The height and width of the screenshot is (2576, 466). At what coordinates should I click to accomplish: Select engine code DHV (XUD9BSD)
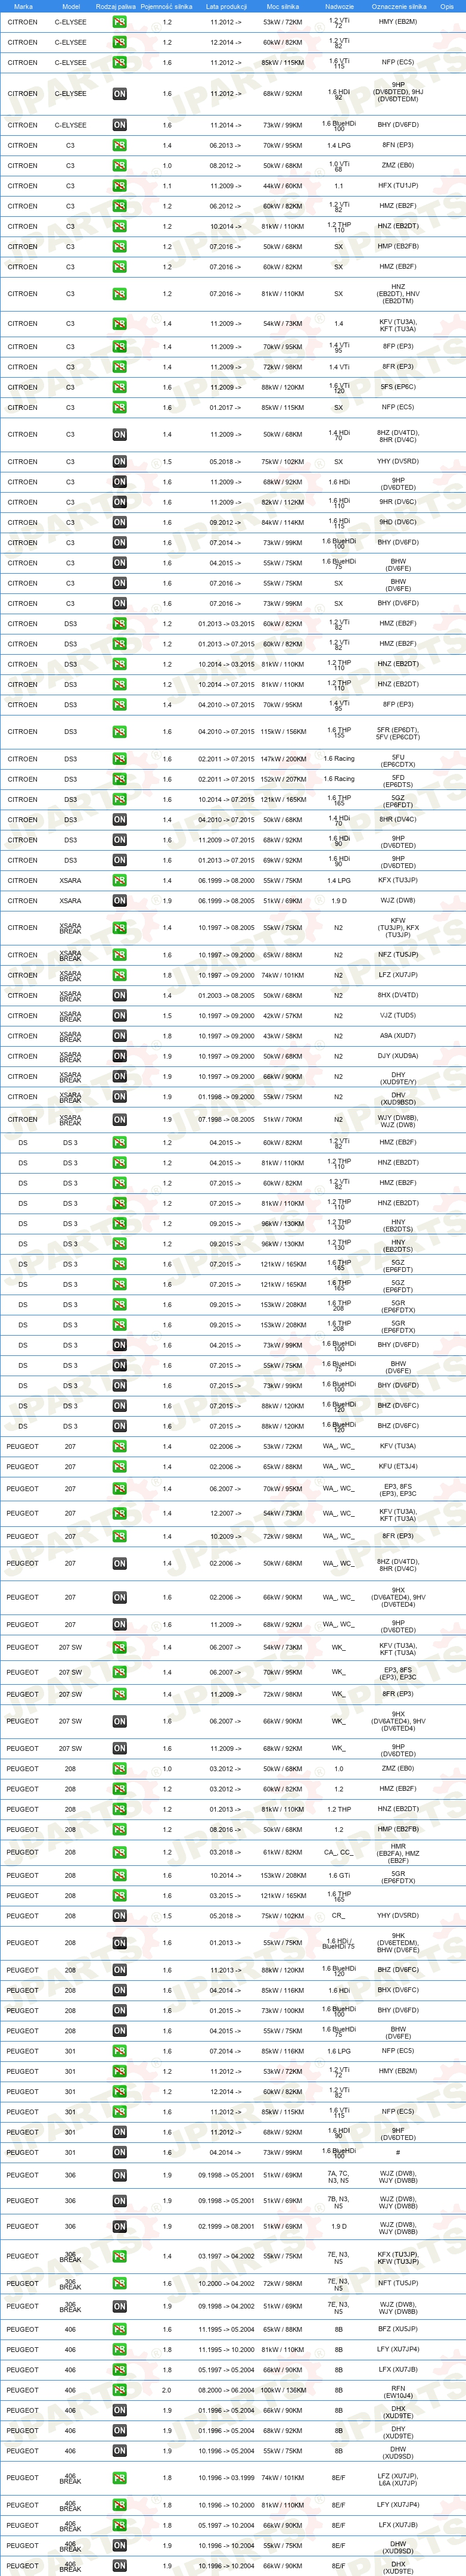398,1097
